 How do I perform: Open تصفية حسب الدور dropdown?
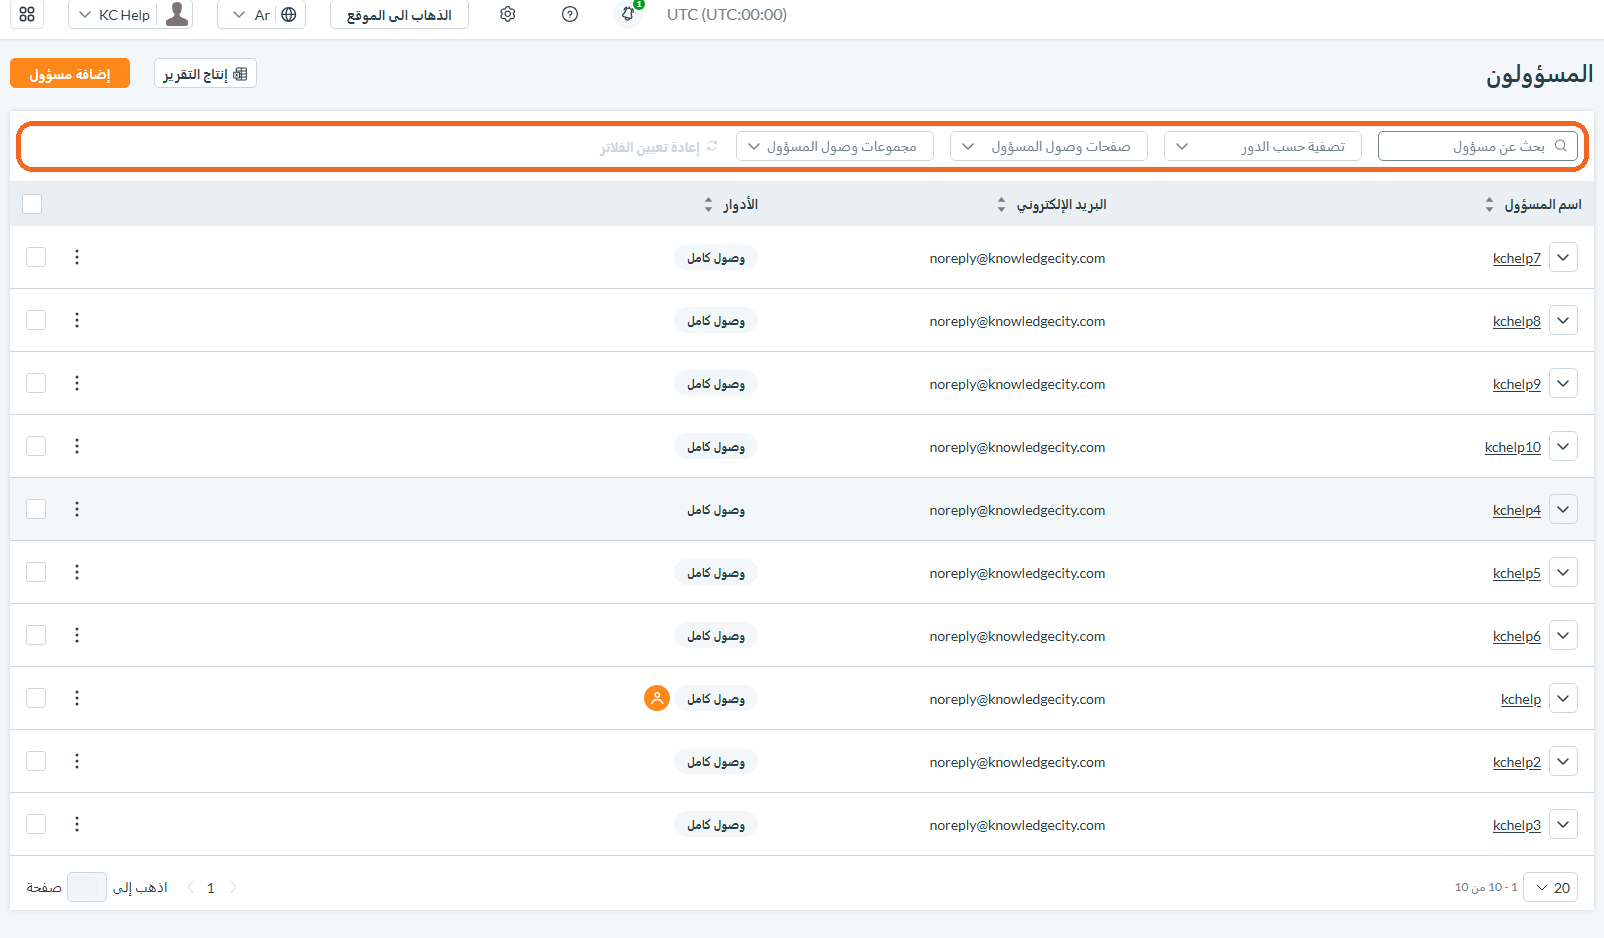click(x=1263, y=146)
